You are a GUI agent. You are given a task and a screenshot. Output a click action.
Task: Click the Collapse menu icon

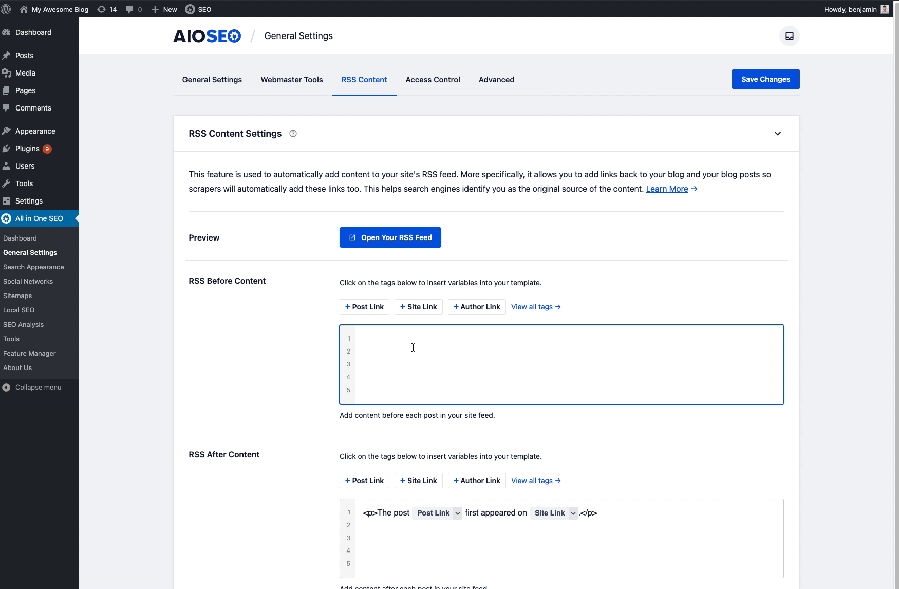6,387
